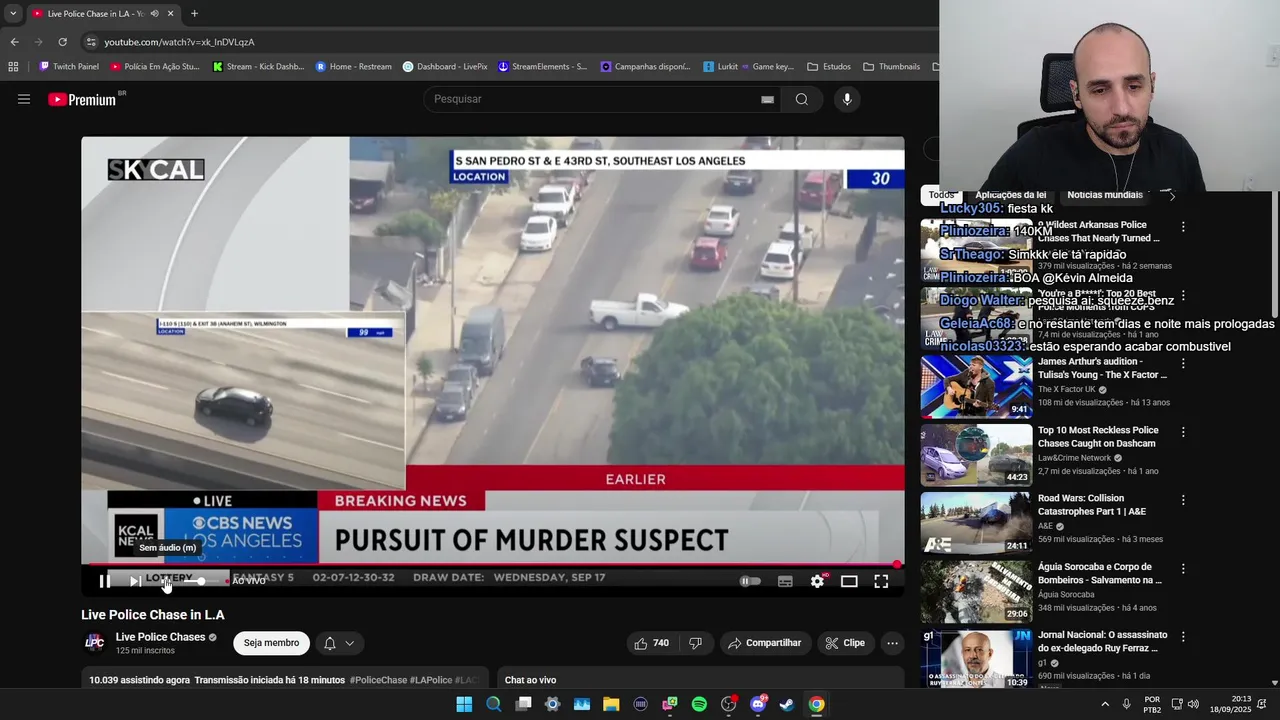Image resolution: width=1280 pixels, height=720 pixels.
Task: Click the red video progress bar
Action: (492, 565)
